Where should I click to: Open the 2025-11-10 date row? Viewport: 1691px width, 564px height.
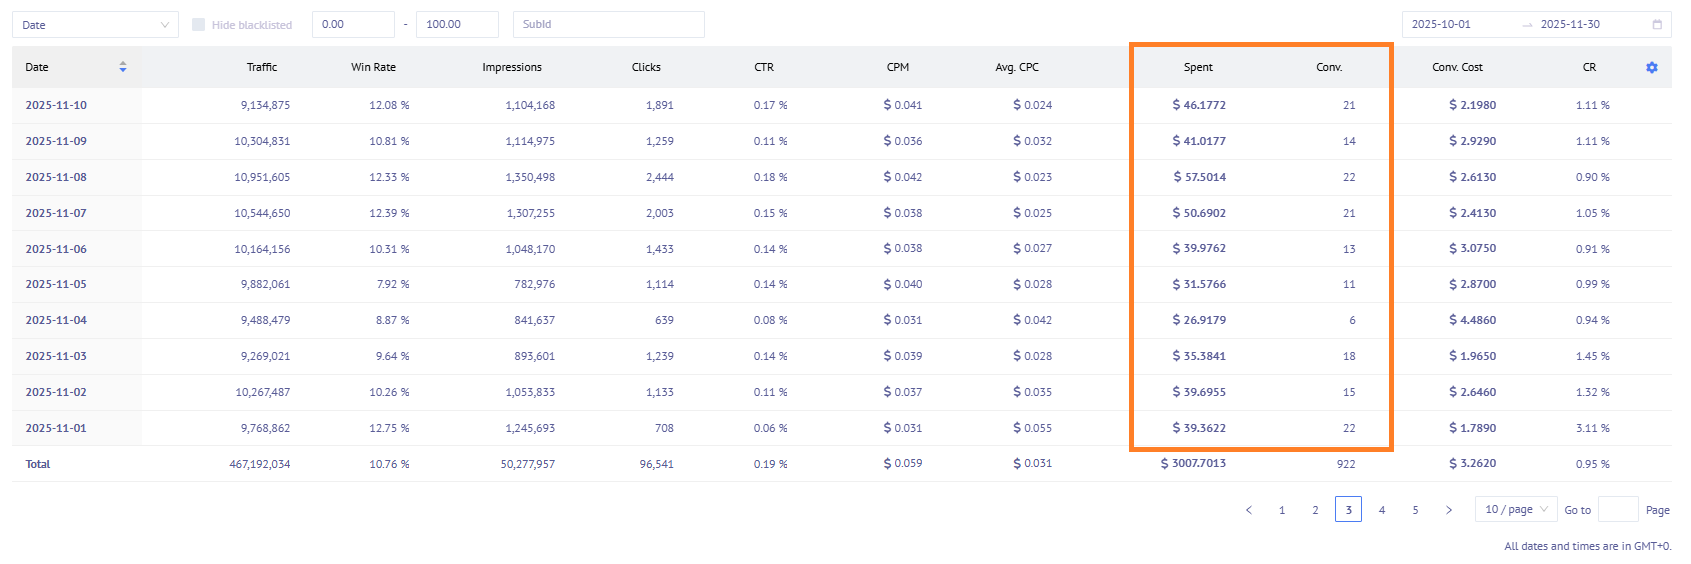(56, 105)
